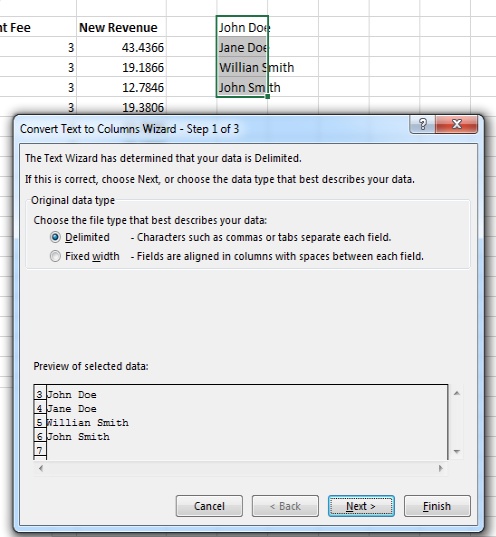Click the New Revenue header cell
The width and height of the screenshot is (496, 537).
[122, 27]
